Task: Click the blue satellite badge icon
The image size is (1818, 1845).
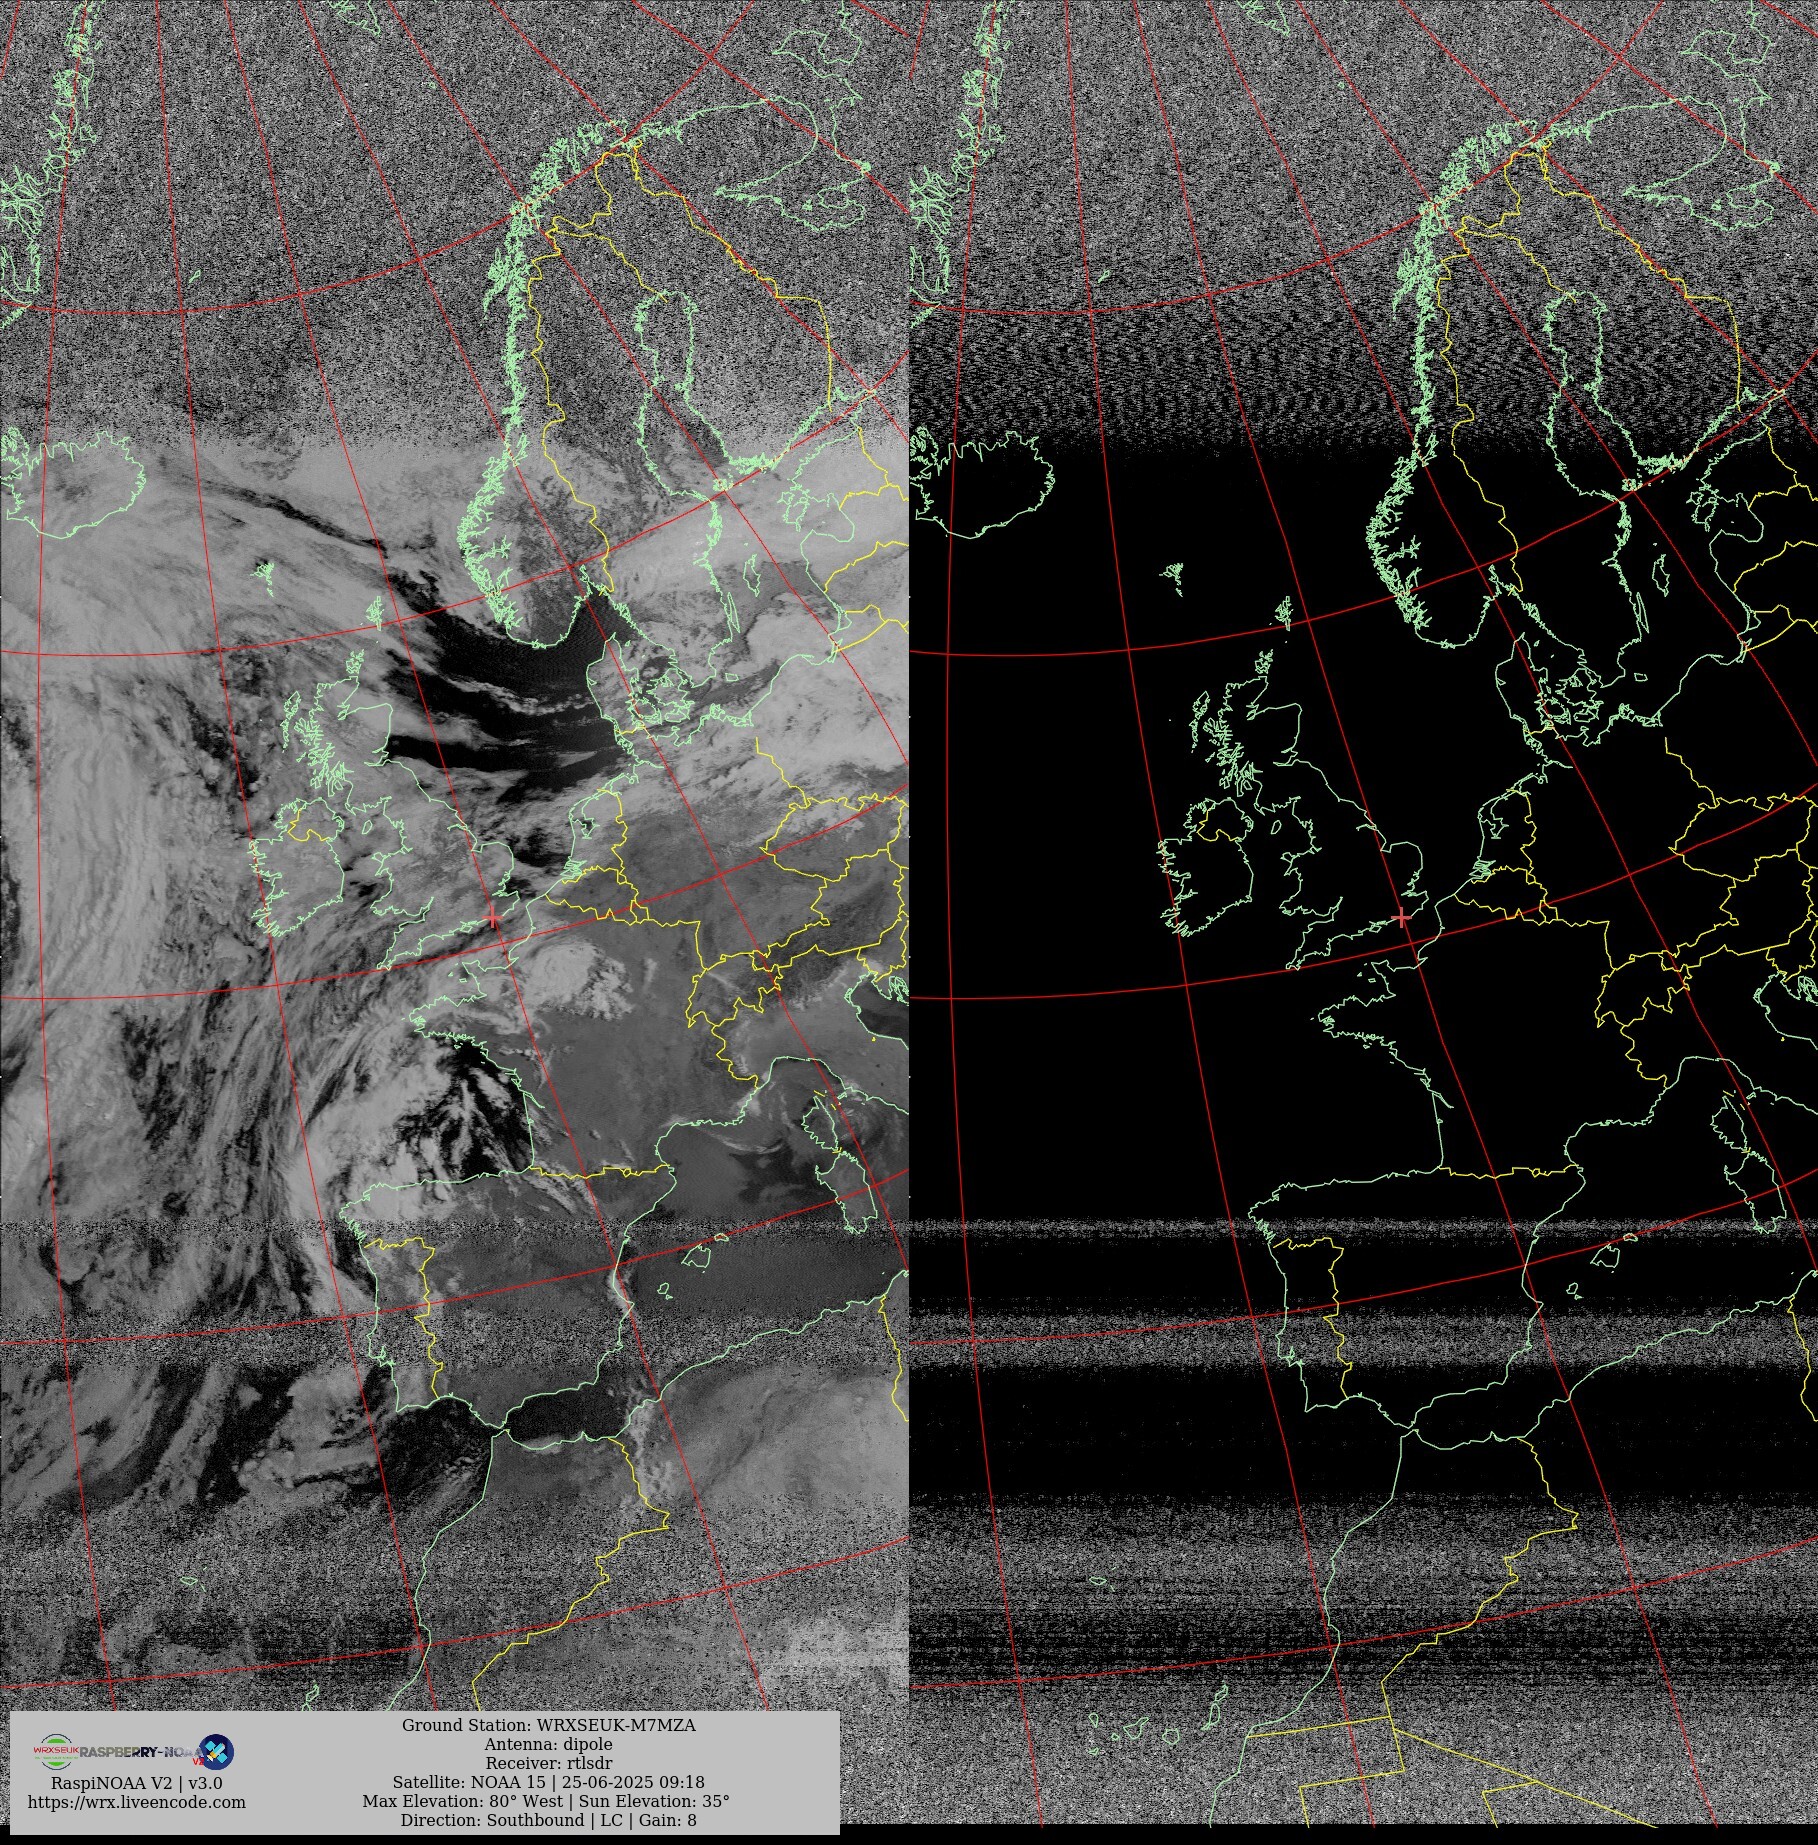Action: coord(217,1752)
